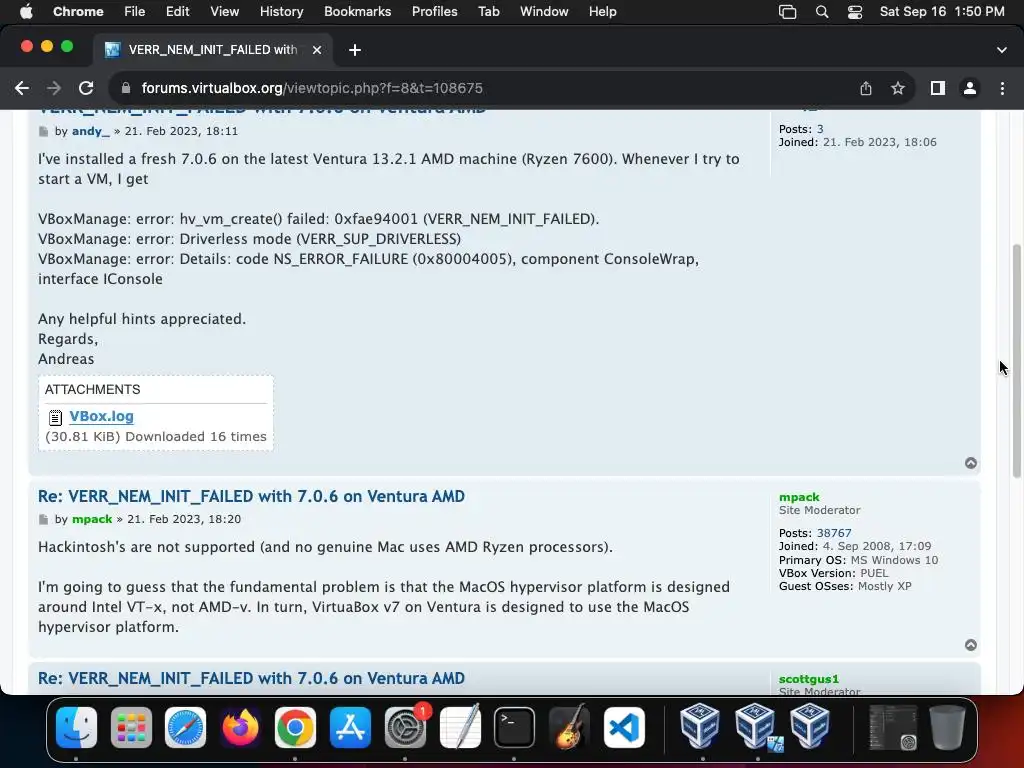This screenshot has width=1024, height=768.
Task: Click the address bar URL
Action: tap(312, 88)
